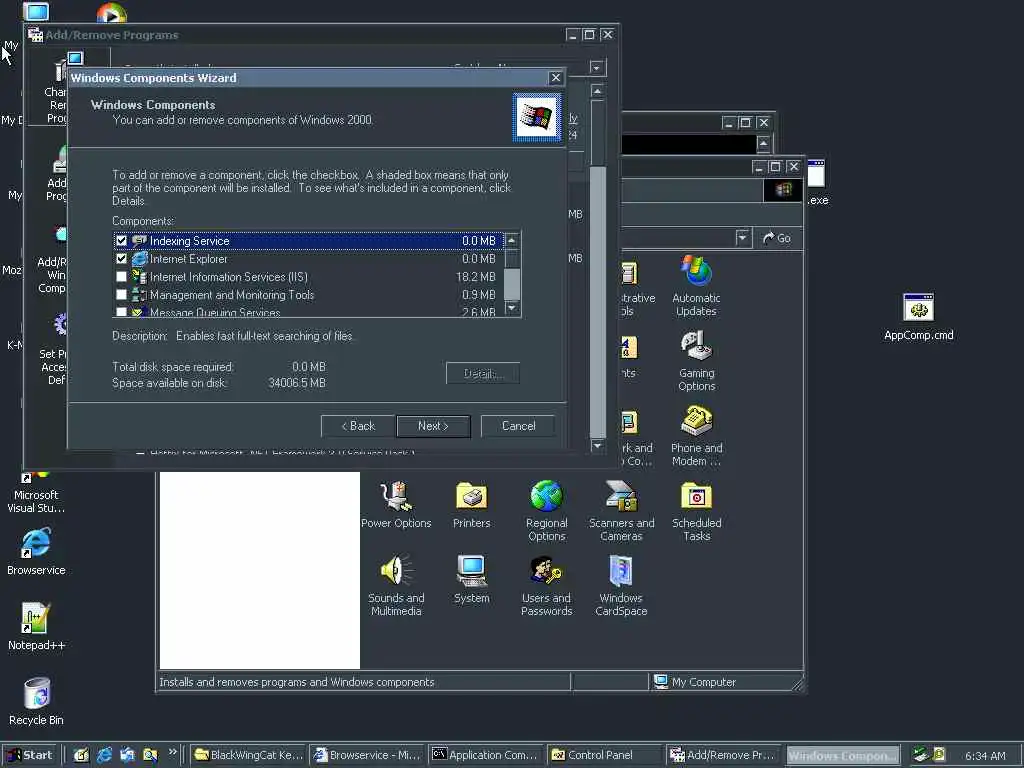Select the AppComp.cmd desktop file

[x=919, y=317]
